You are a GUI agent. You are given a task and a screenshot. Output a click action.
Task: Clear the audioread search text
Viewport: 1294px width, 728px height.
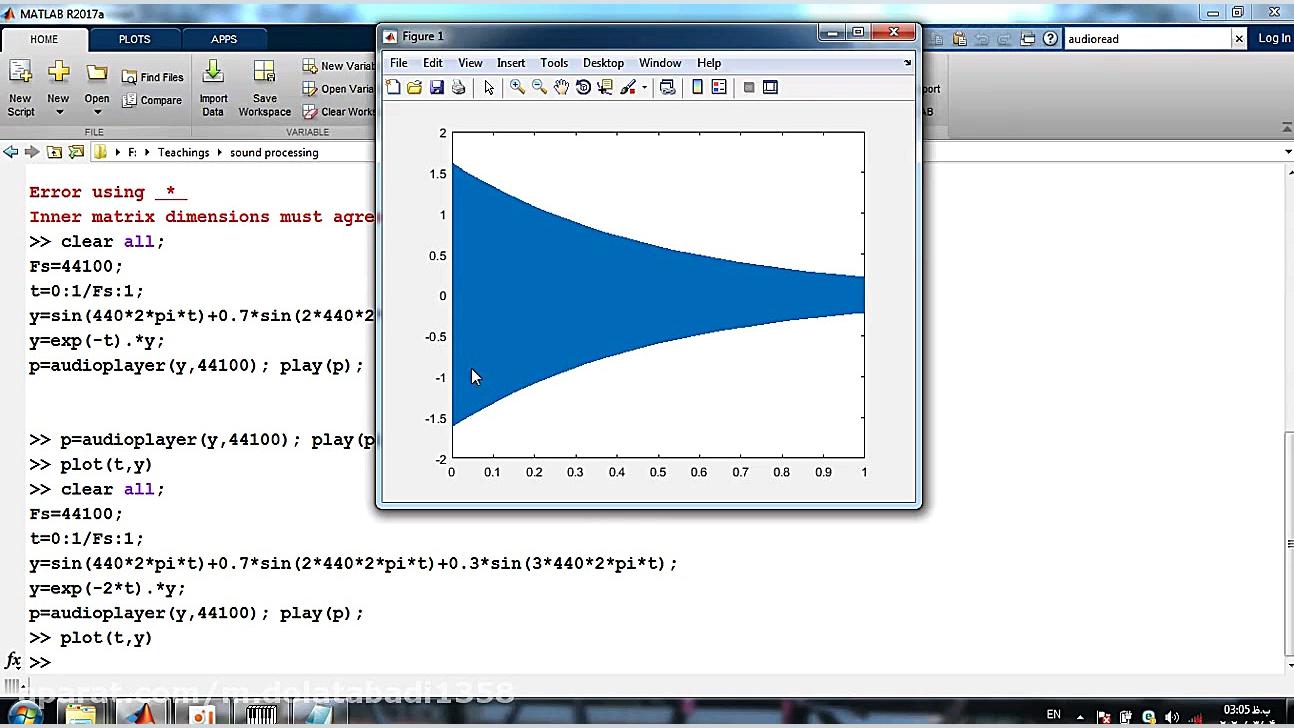[x=1239, y=39]
